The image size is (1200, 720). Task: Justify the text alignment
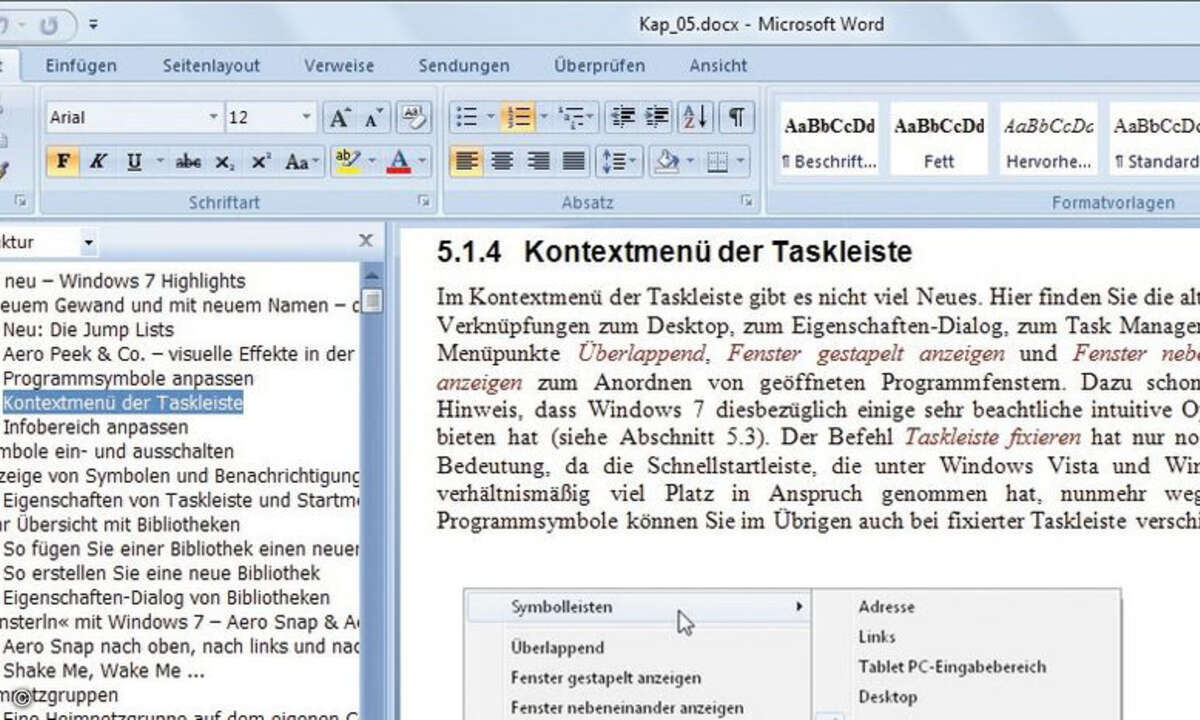[574, 161]
